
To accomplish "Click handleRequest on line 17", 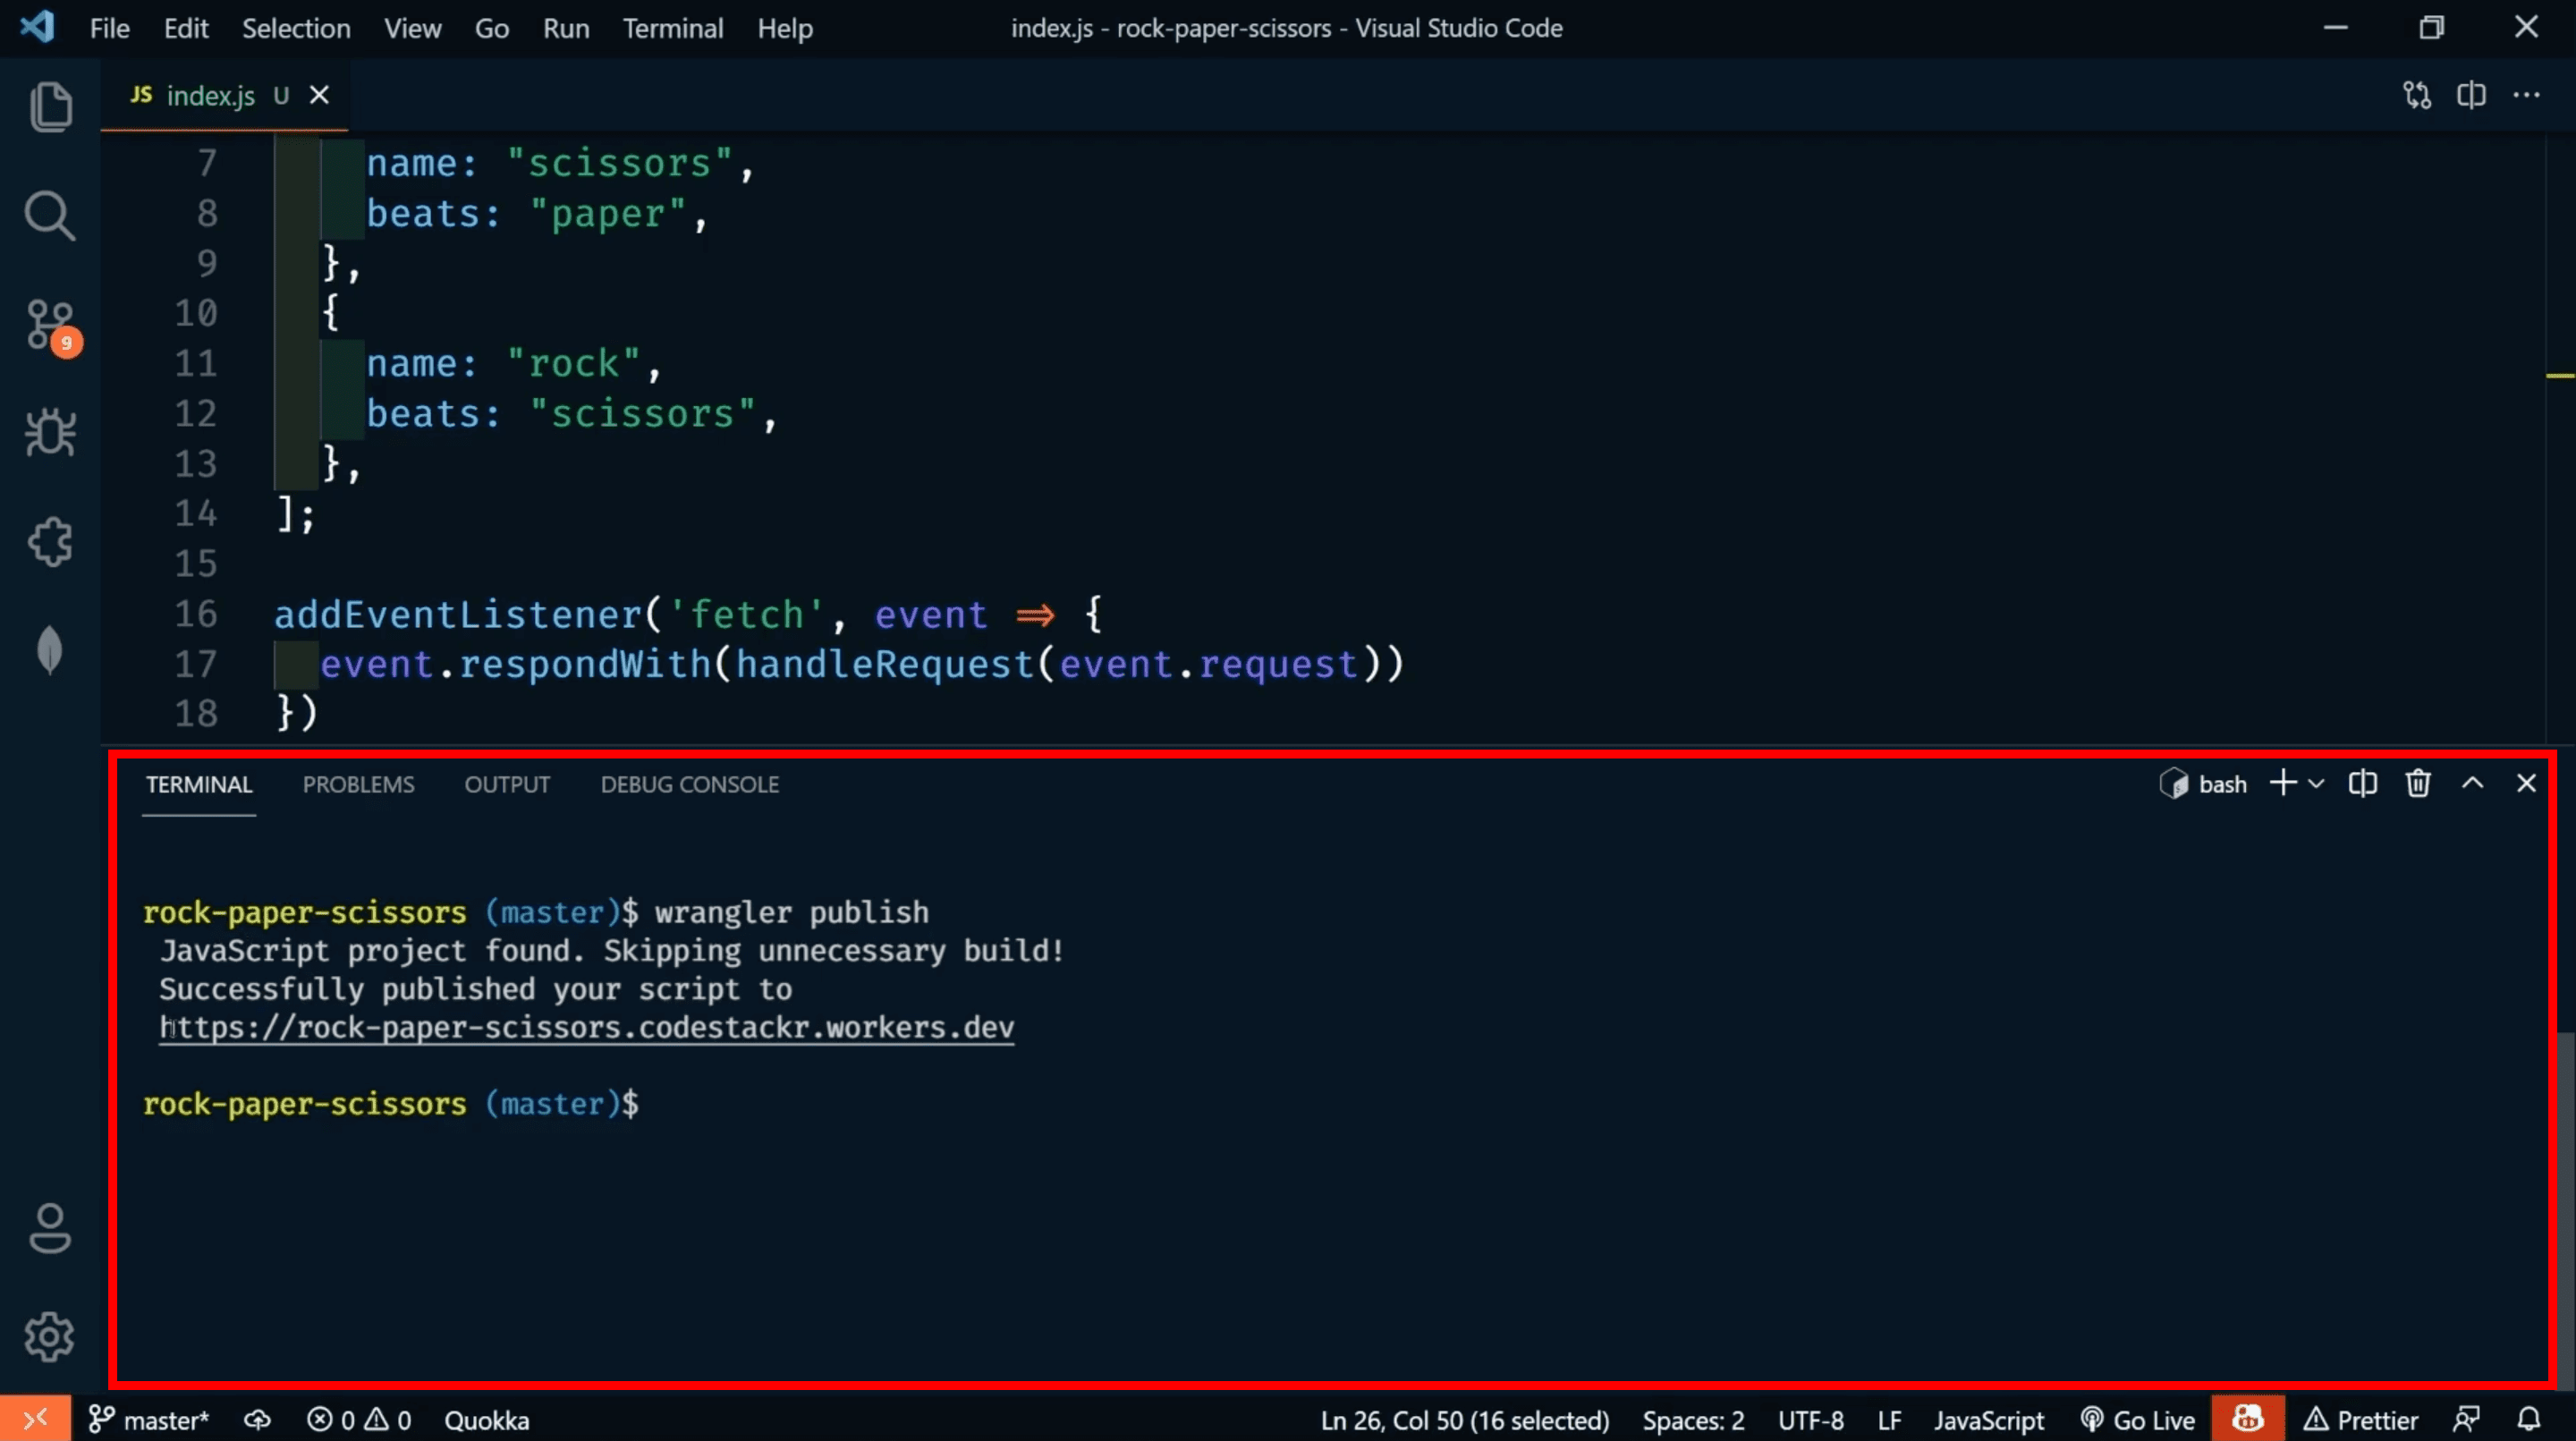I will pos(885,664).
